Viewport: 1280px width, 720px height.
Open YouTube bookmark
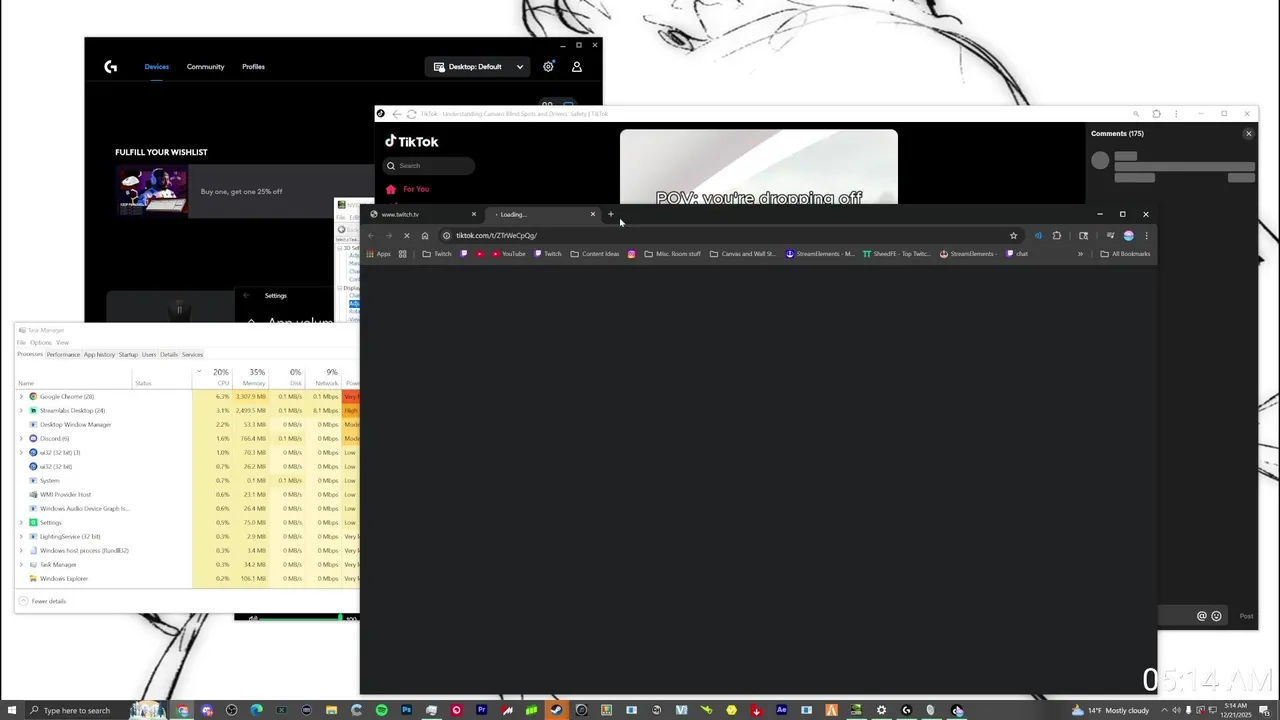click(509, 254)
